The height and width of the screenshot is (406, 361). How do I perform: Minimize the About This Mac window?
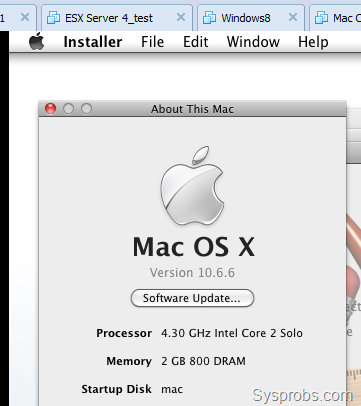pyautogui.click(x=68, y=109)
